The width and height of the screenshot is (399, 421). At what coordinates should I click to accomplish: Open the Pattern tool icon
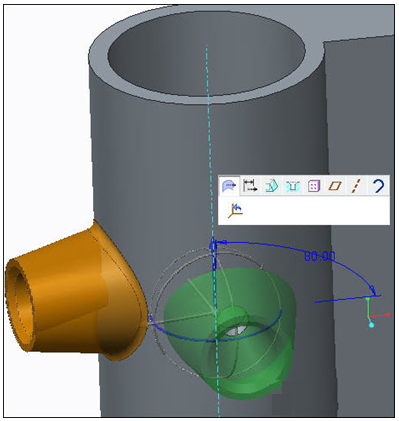(x=314, y=186)
